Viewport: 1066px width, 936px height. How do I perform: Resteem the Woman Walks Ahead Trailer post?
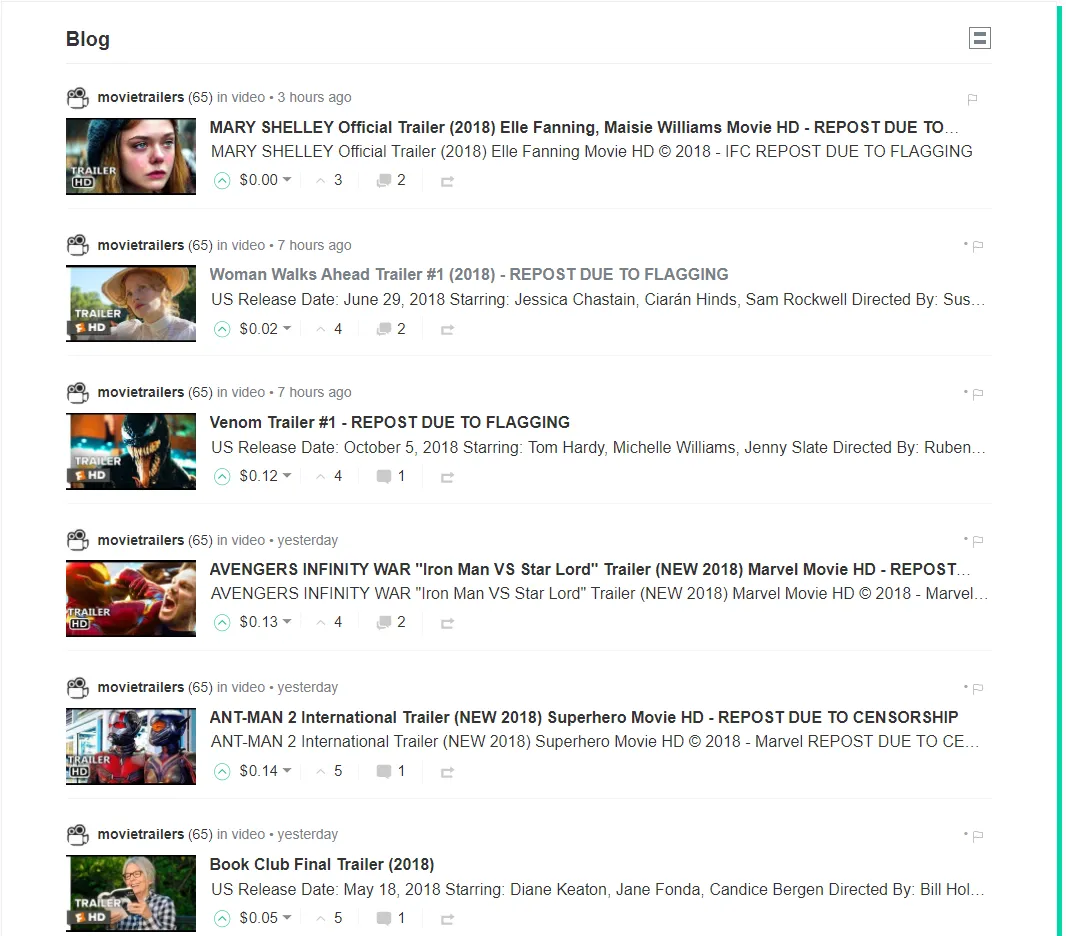click(x=447, y=330)
